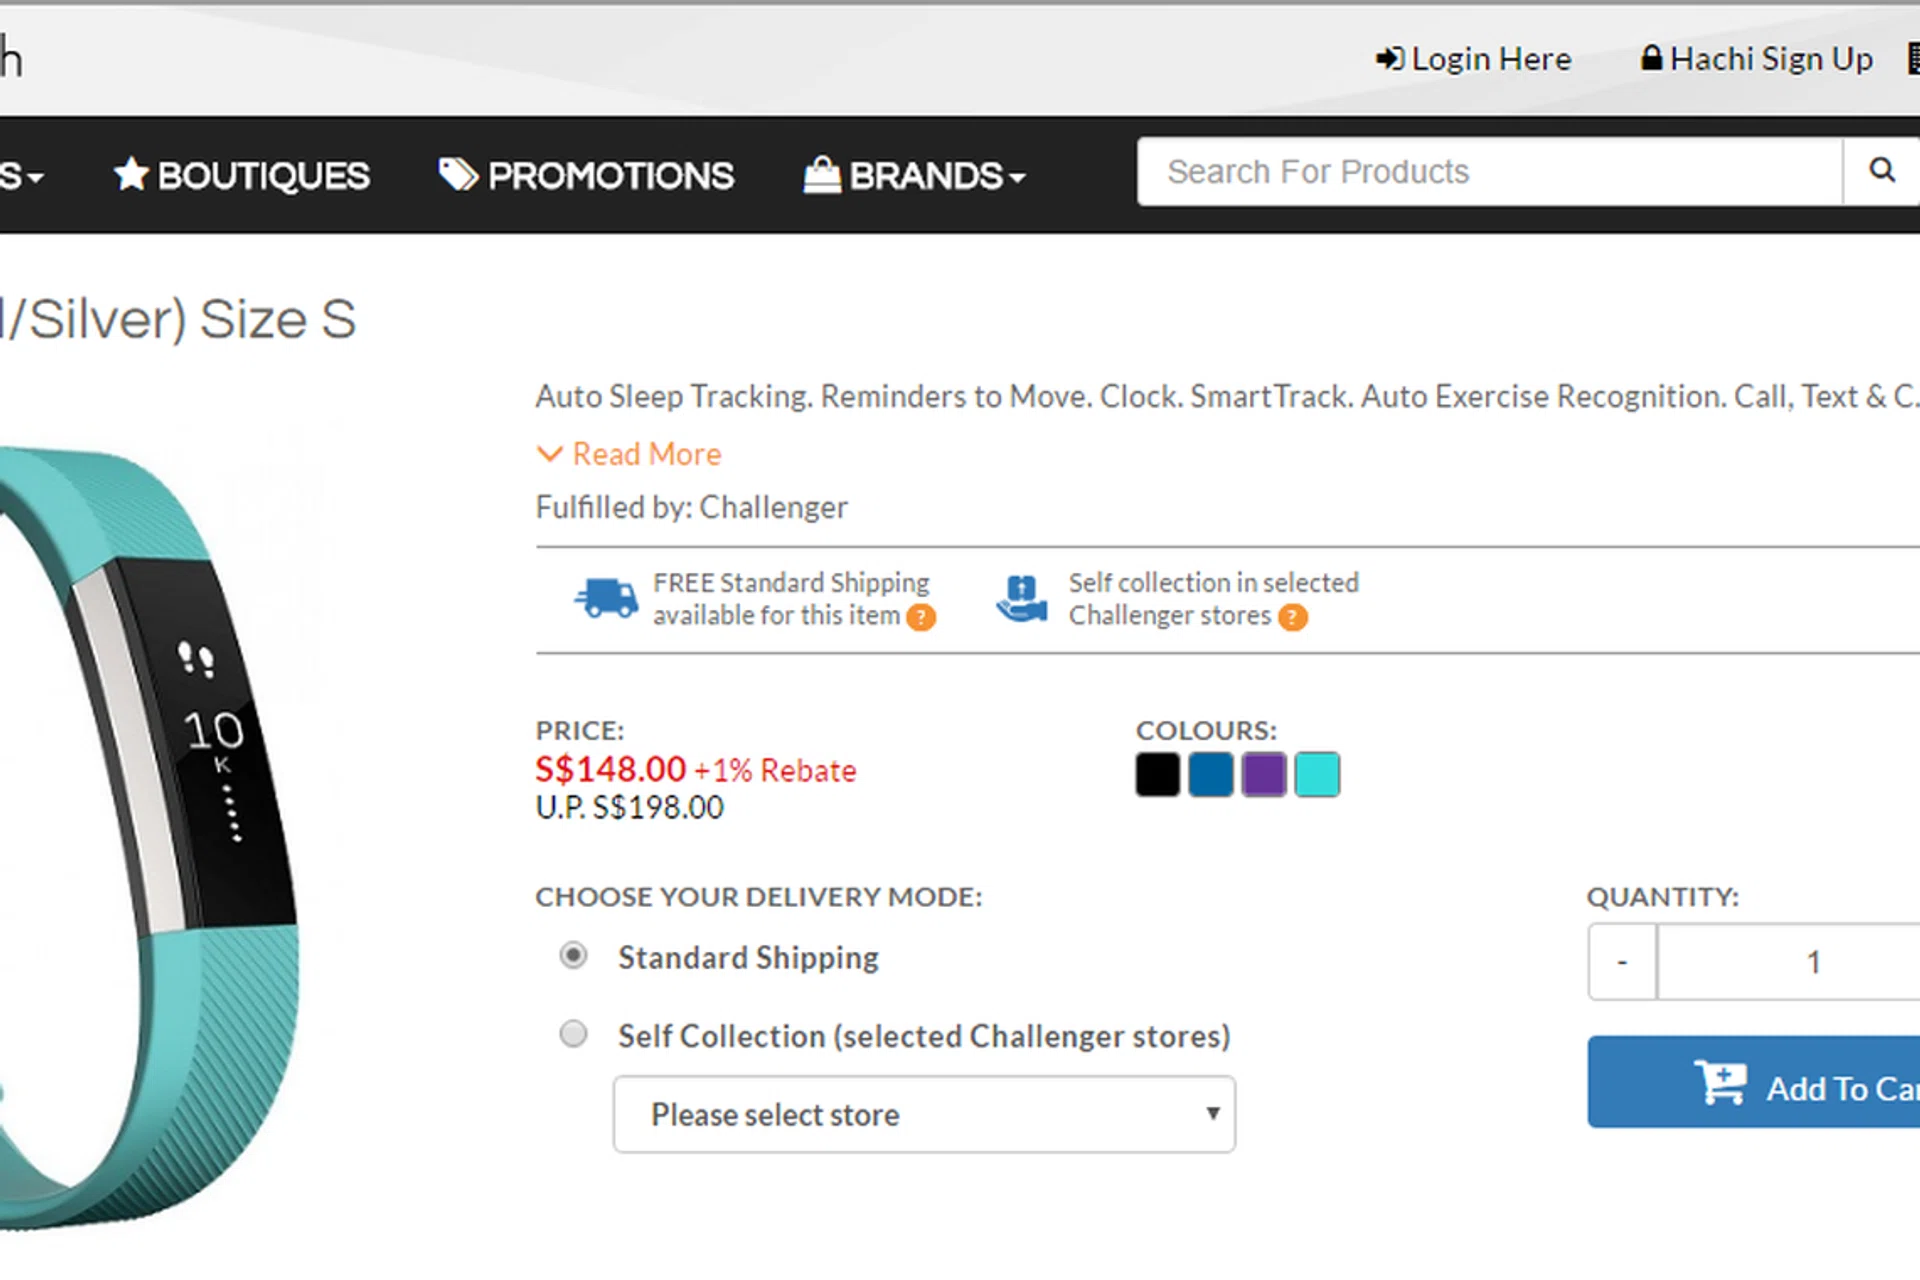The width and height of the screenshot is (1920, 1280).
Task: Click the Hachi Sign Up lock icon
Action: point(1651,58)
